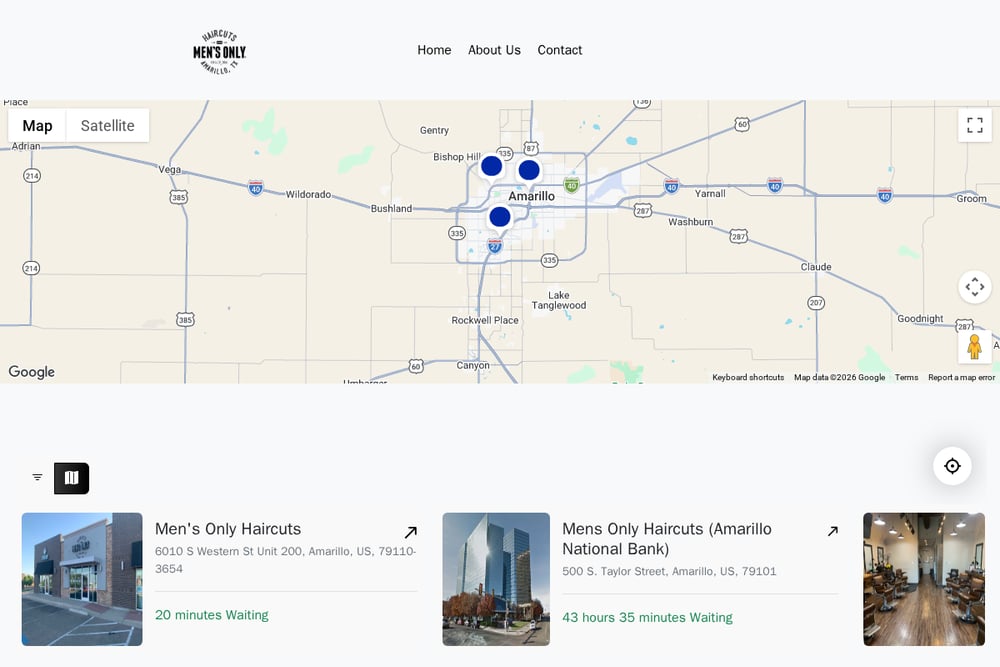1000x667 pixels.
Task: Locate me with the crosshair button
Action: 952,466
